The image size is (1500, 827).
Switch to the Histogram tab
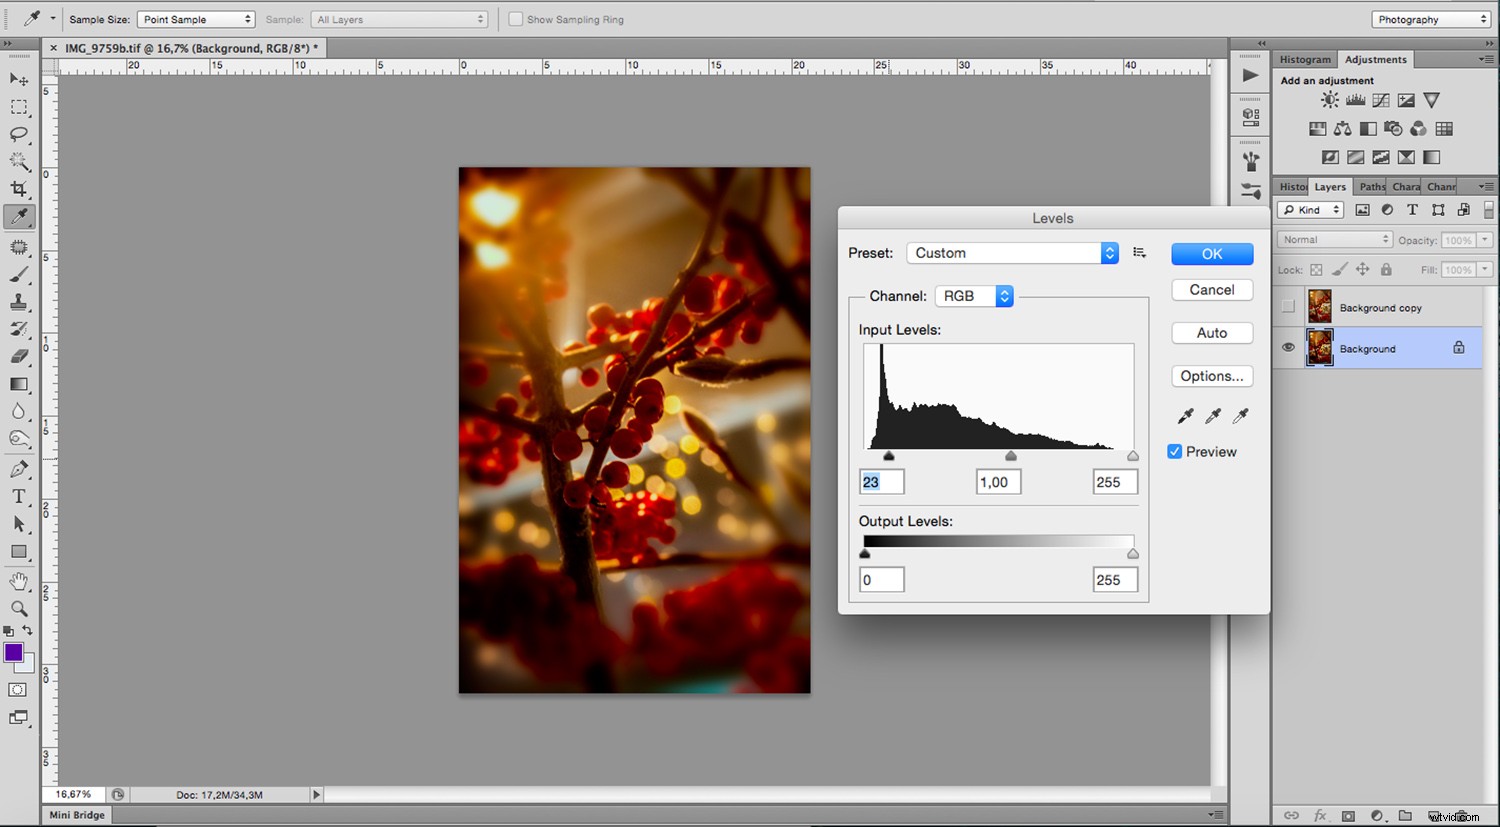coord(1304,59)
